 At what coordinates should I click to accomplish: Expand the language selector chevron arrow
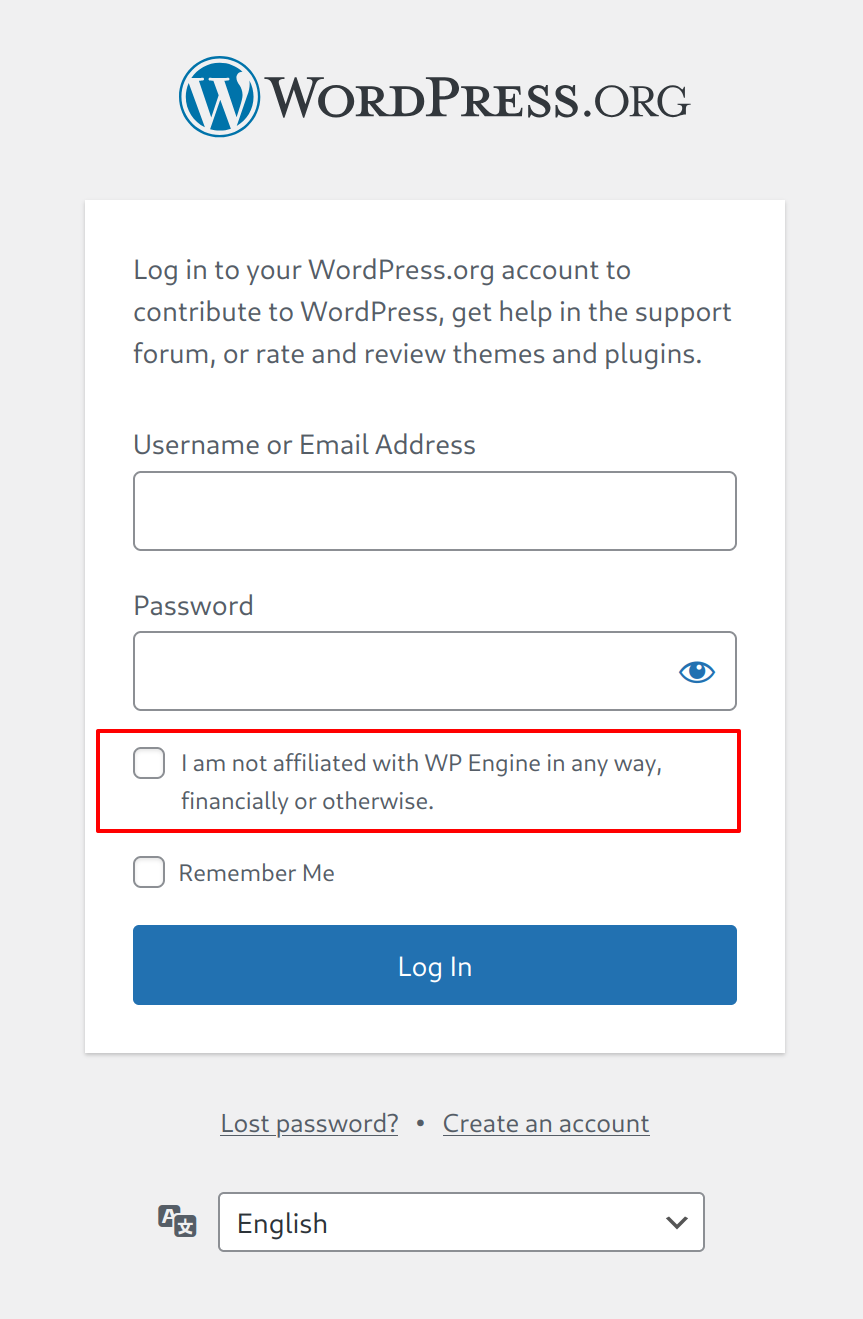[x=677, y=1222]
